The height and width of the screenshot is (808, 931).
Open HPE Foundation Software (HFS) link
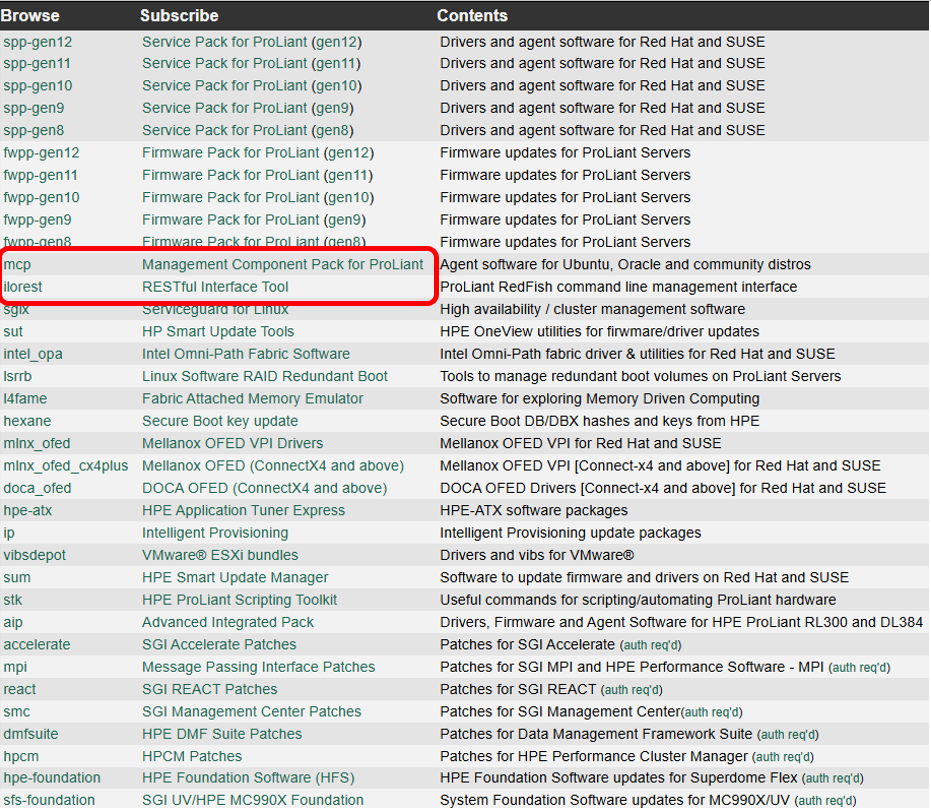tap(248, 778)
